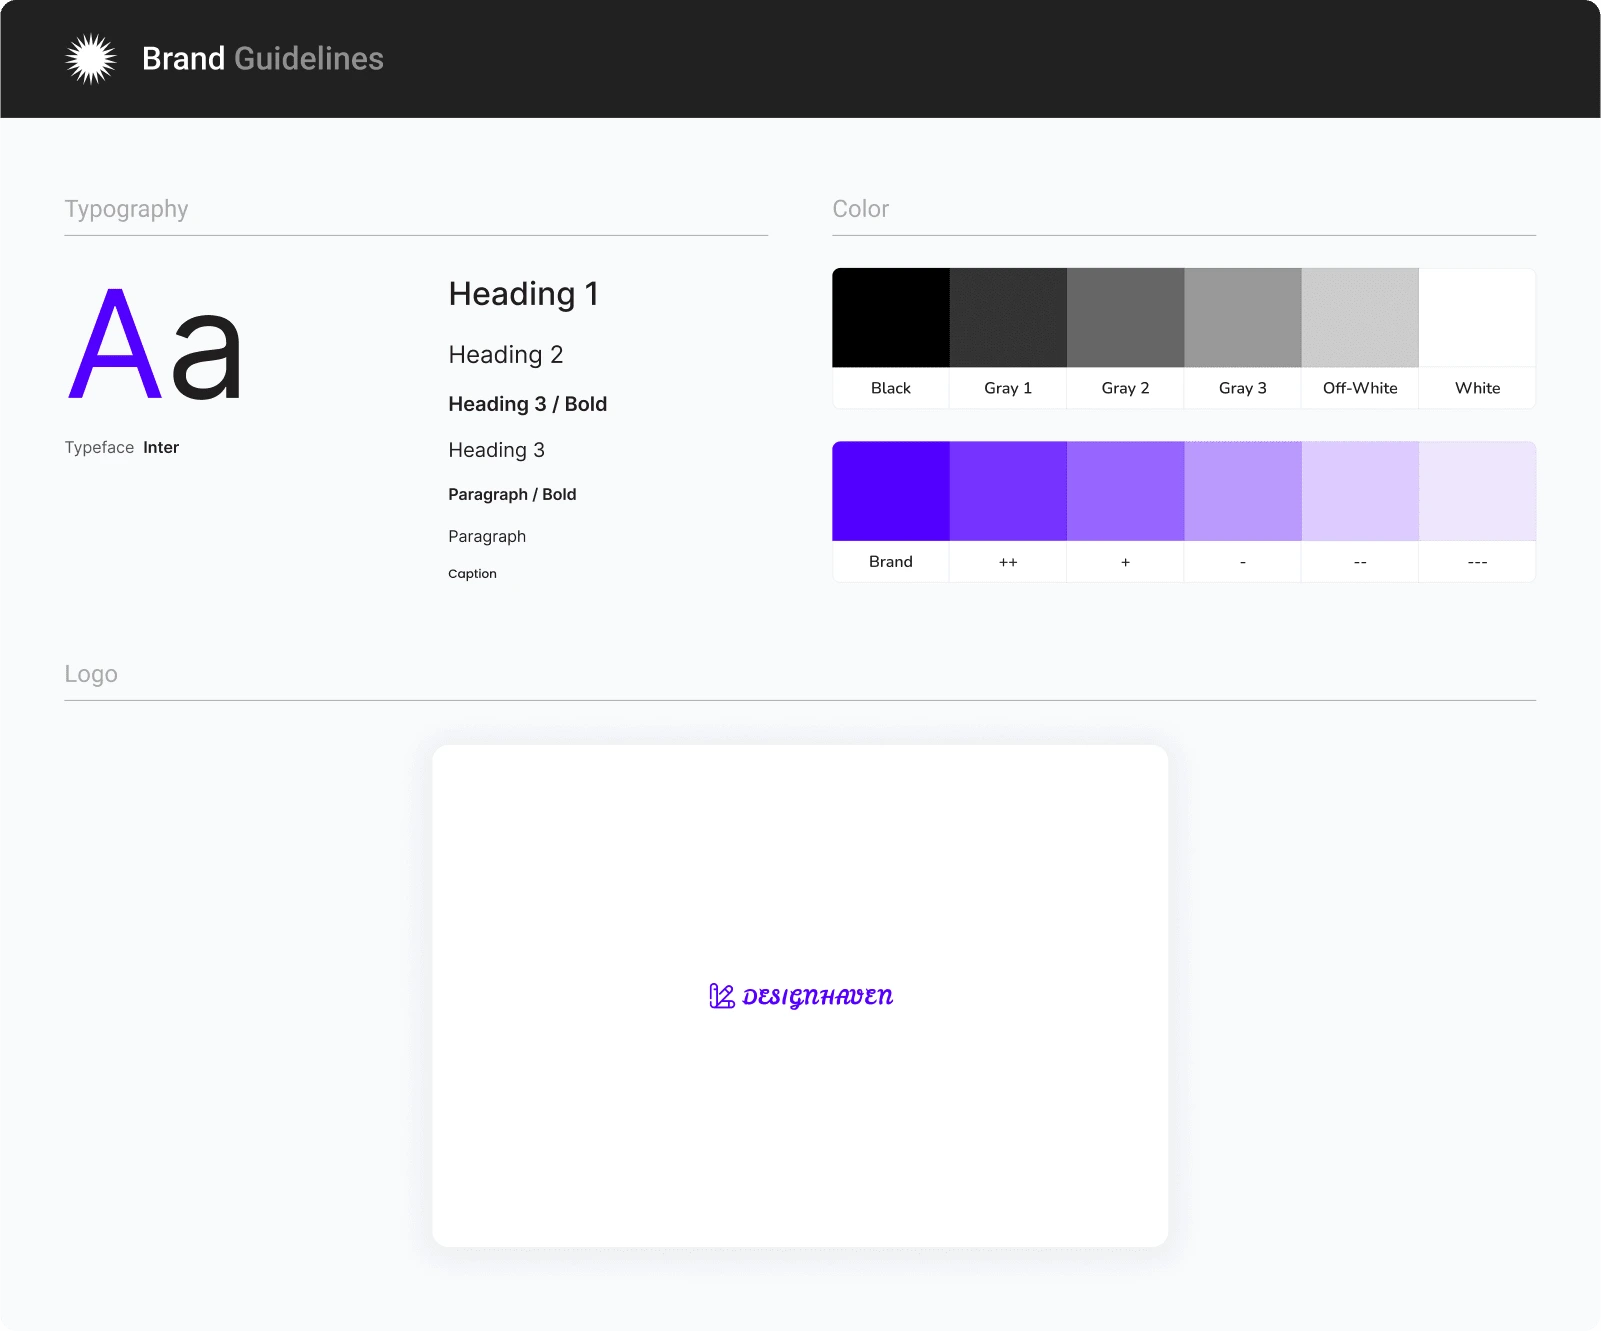Click the white logo preview card
The width and height of the screenshot is (1601, 1331).
coord(800,996)
